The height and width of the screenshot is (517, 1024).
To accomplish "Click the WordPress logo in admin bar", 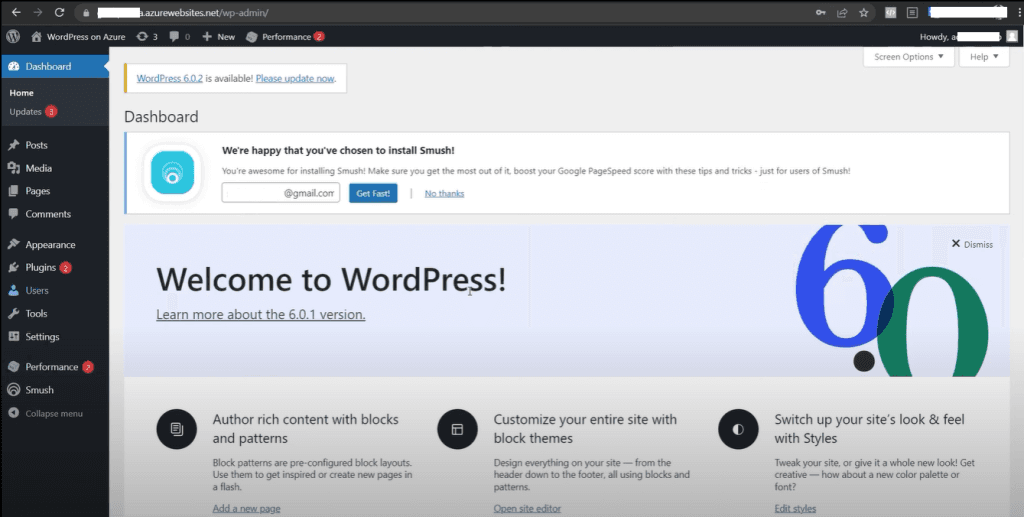I will [13, 37].
